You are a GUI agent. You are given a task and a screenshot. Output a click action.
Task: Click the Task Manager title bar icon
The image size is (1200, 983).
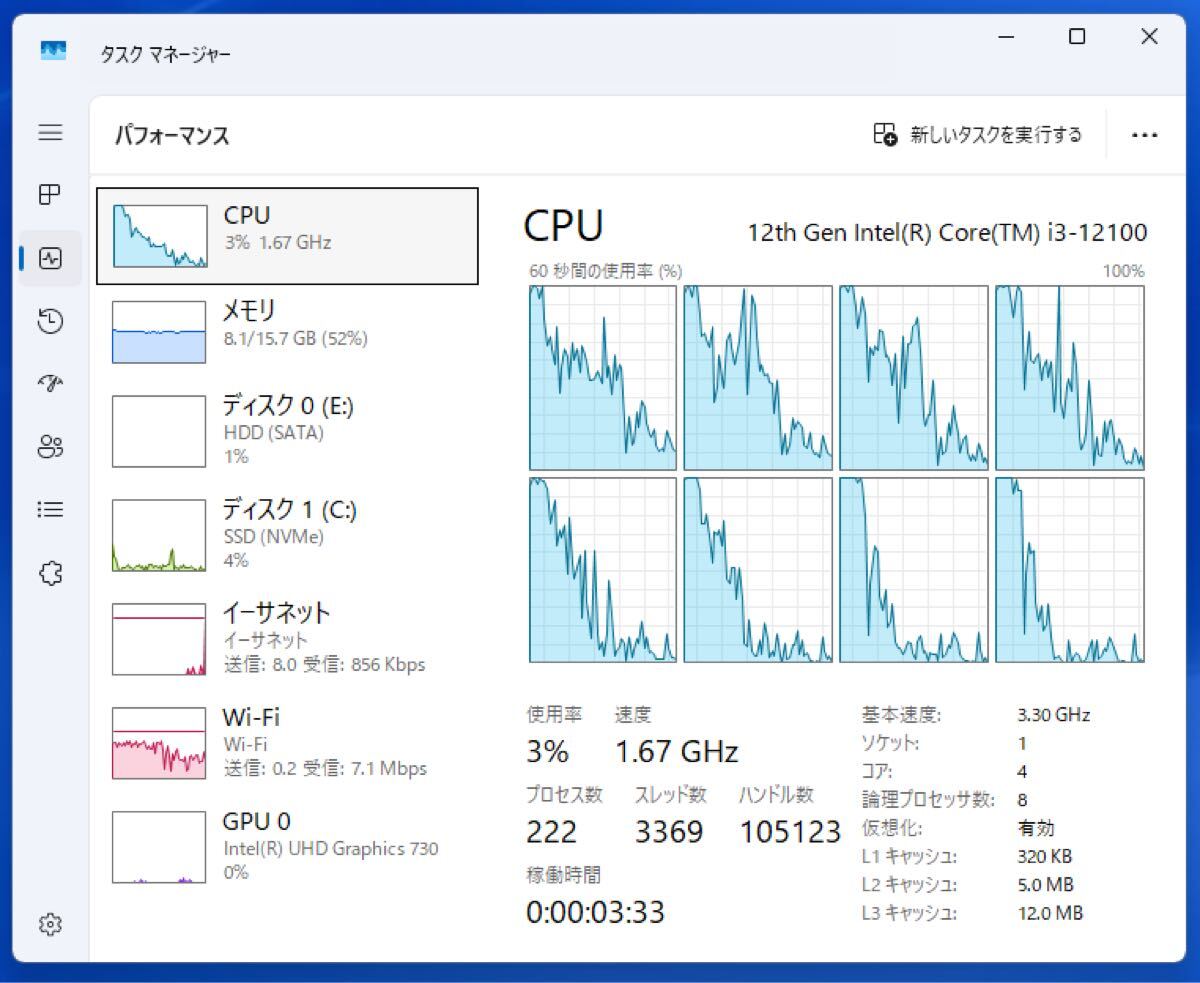tap(53, 50)
